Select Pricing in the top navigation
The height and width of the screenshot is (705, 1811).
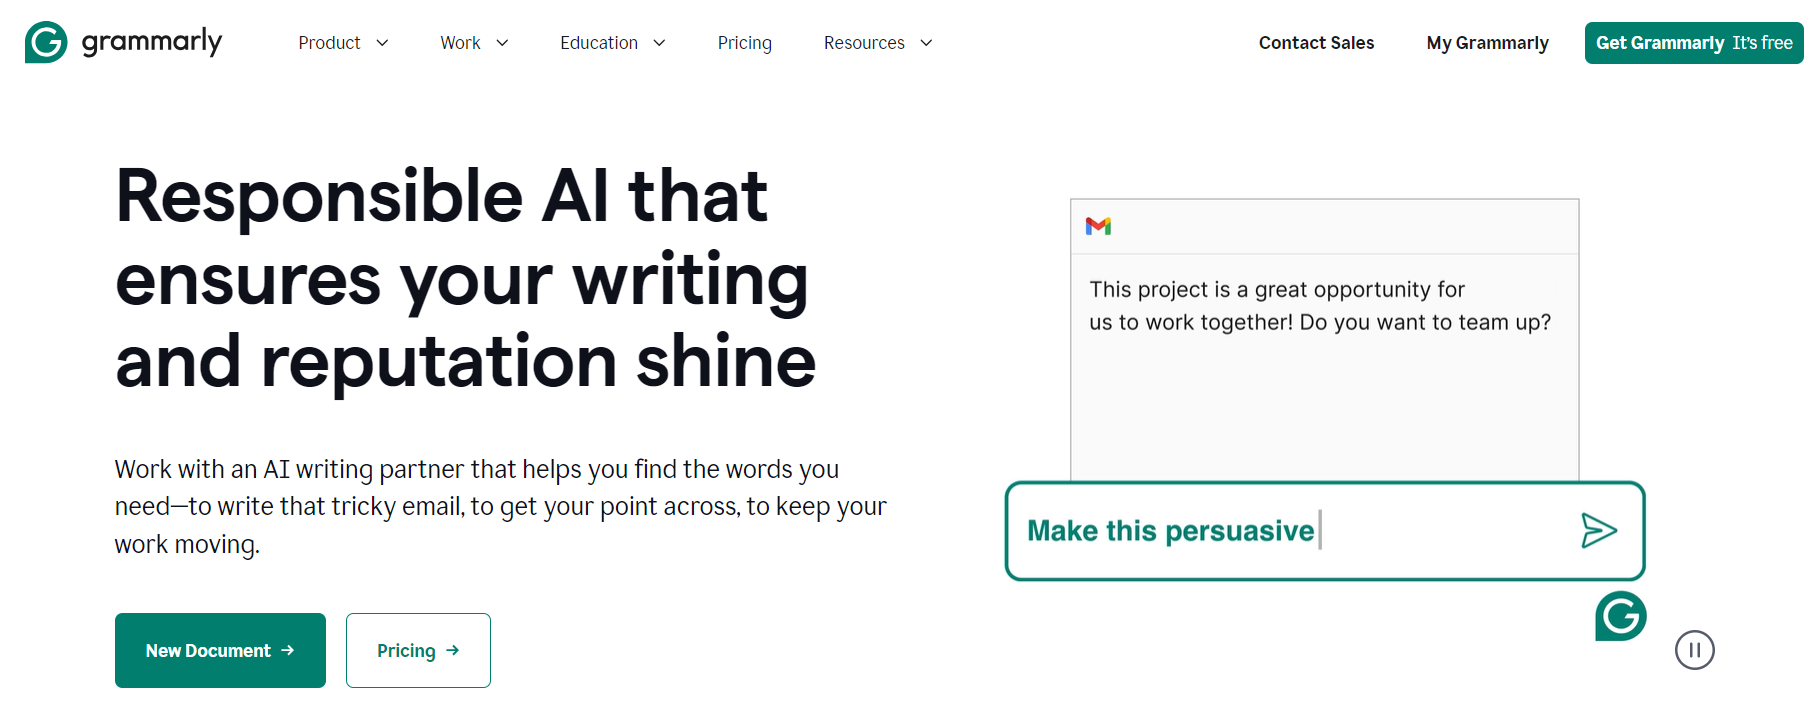coord(744,43)
